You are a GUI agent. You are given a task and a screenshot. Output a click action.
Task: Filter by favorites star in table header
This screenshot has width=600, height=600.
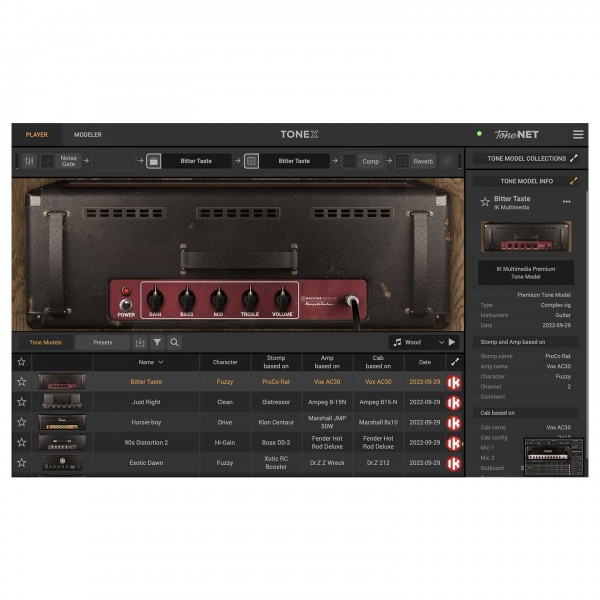tap(21, 362)
